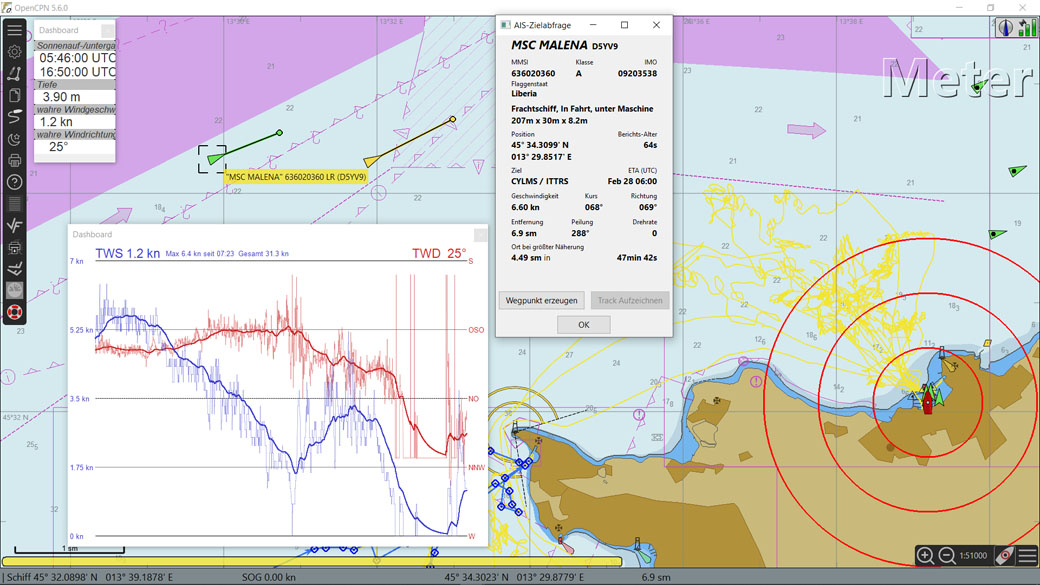1040x585 pixels.
Task: Click the ETA Feb 28 06:00 value
Action: (632, 181)
